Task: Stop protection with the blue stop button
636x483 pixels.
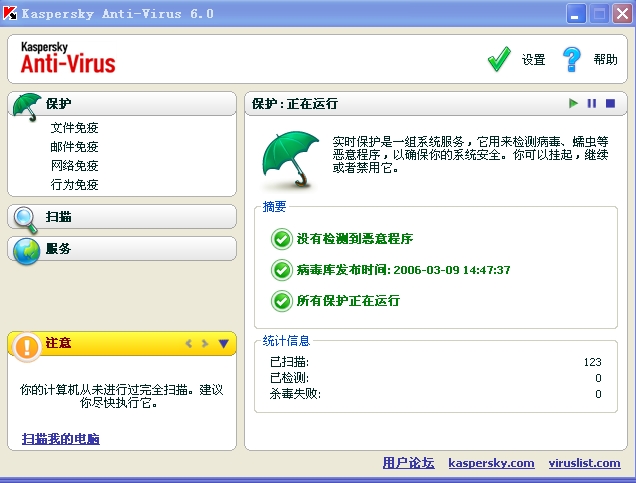Action: (610, 103)
